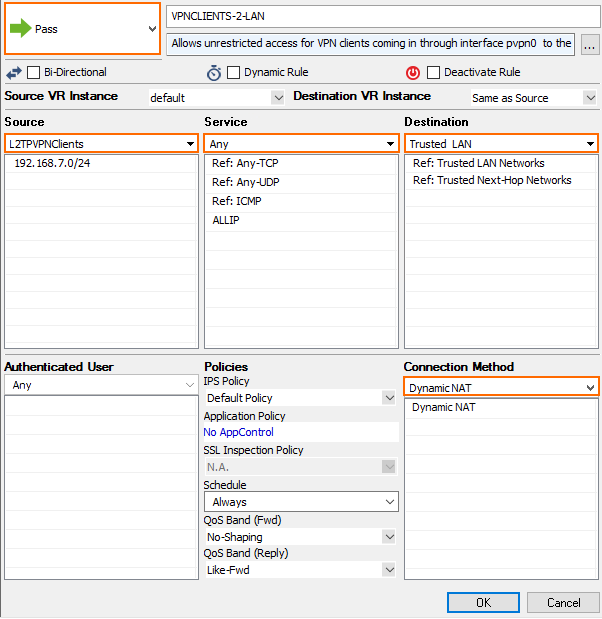Click the Dynamic Rule stopwatch icon
Screen dimensions: 602x619
click(214, 73)
